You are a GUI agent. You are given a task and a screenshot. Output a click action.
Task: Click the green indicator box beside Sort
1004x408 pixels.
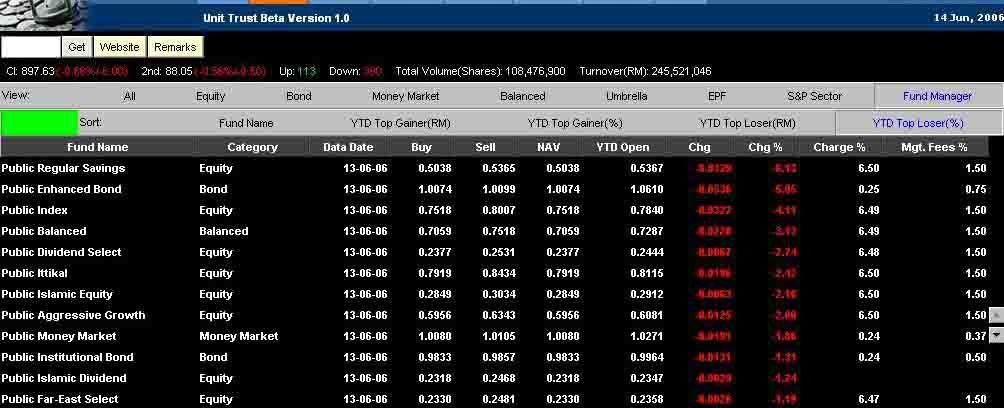38,123
